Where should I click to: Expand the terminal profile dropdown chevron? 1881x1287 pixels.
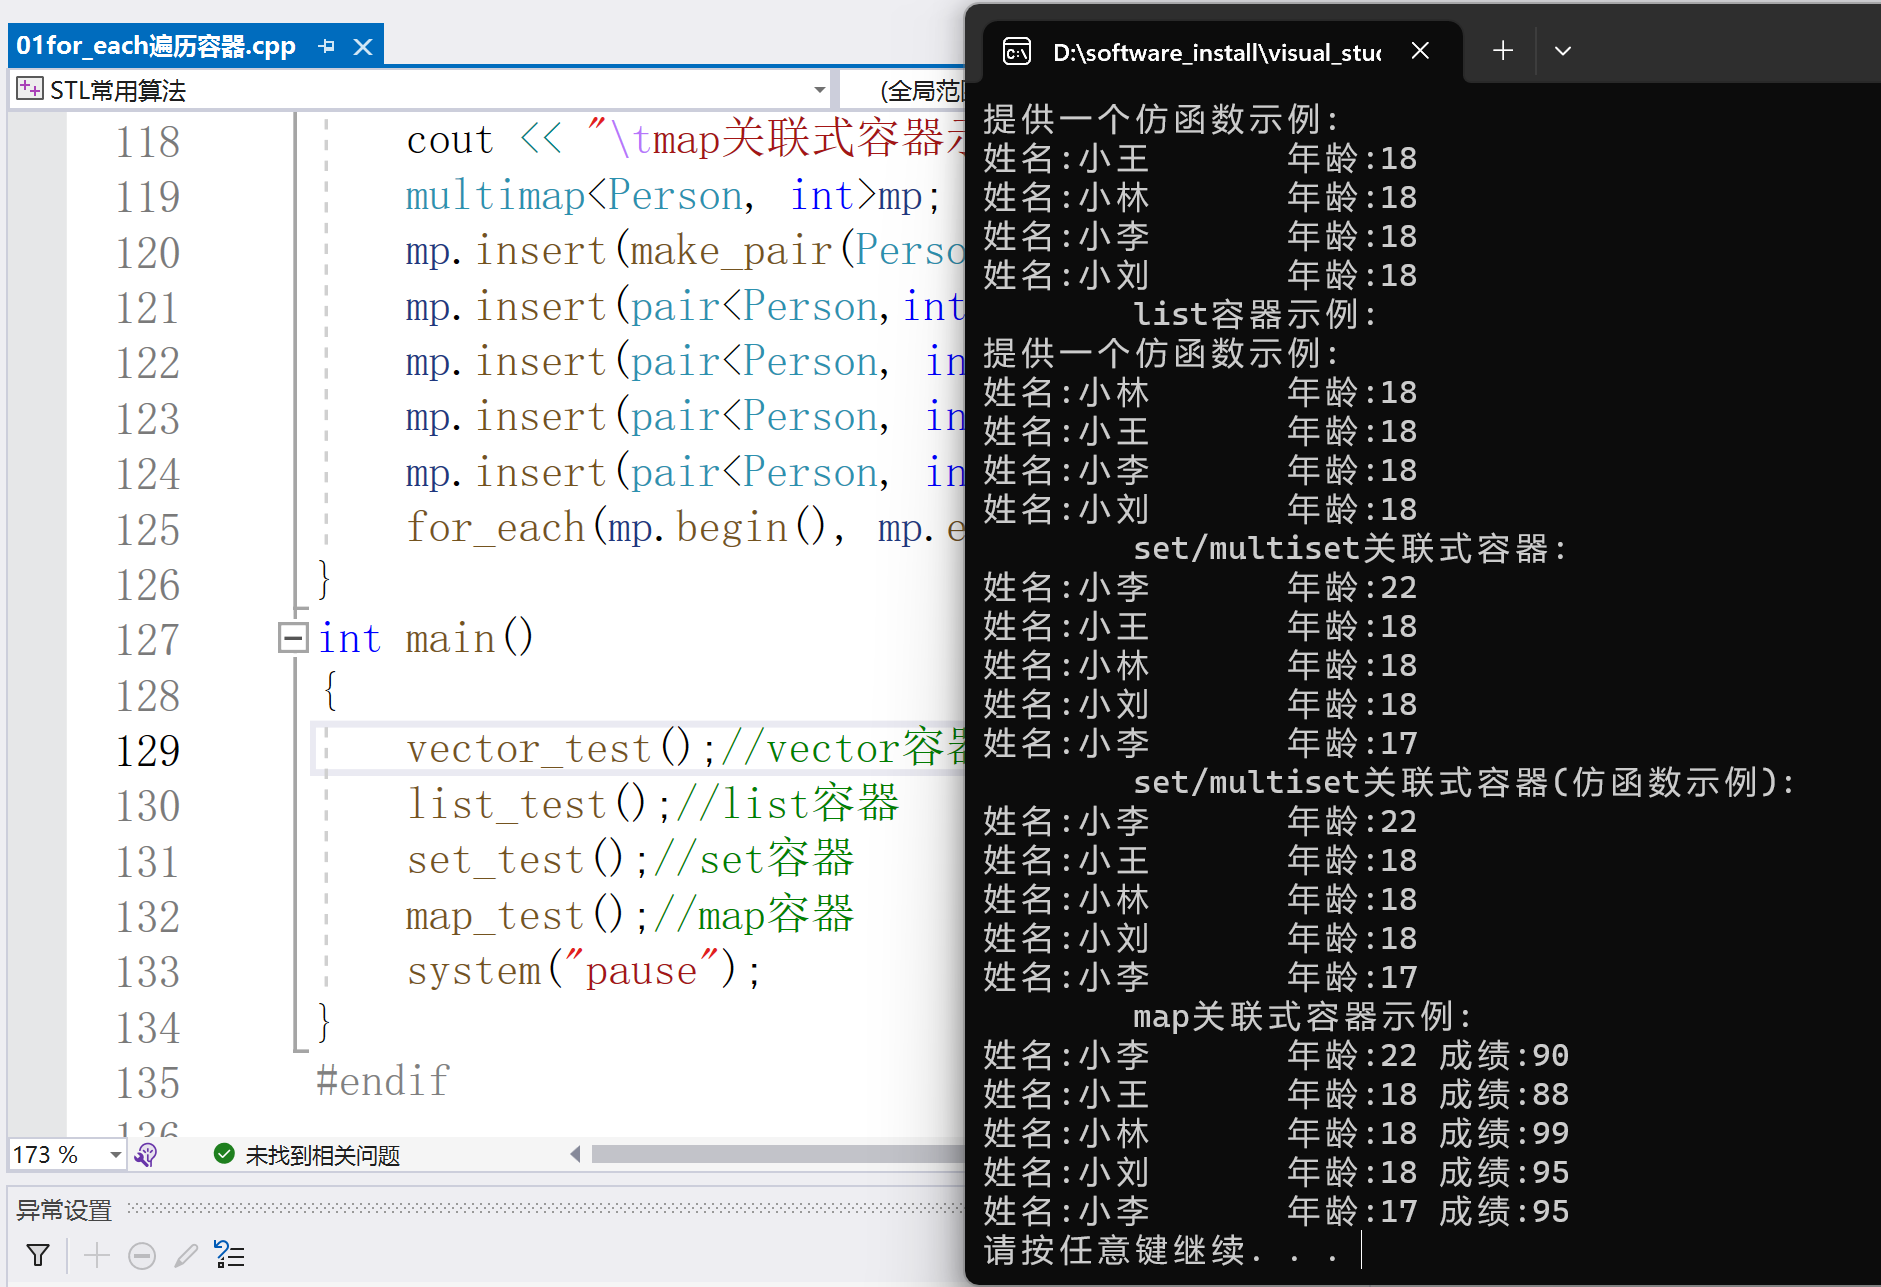coord(1563,51)
